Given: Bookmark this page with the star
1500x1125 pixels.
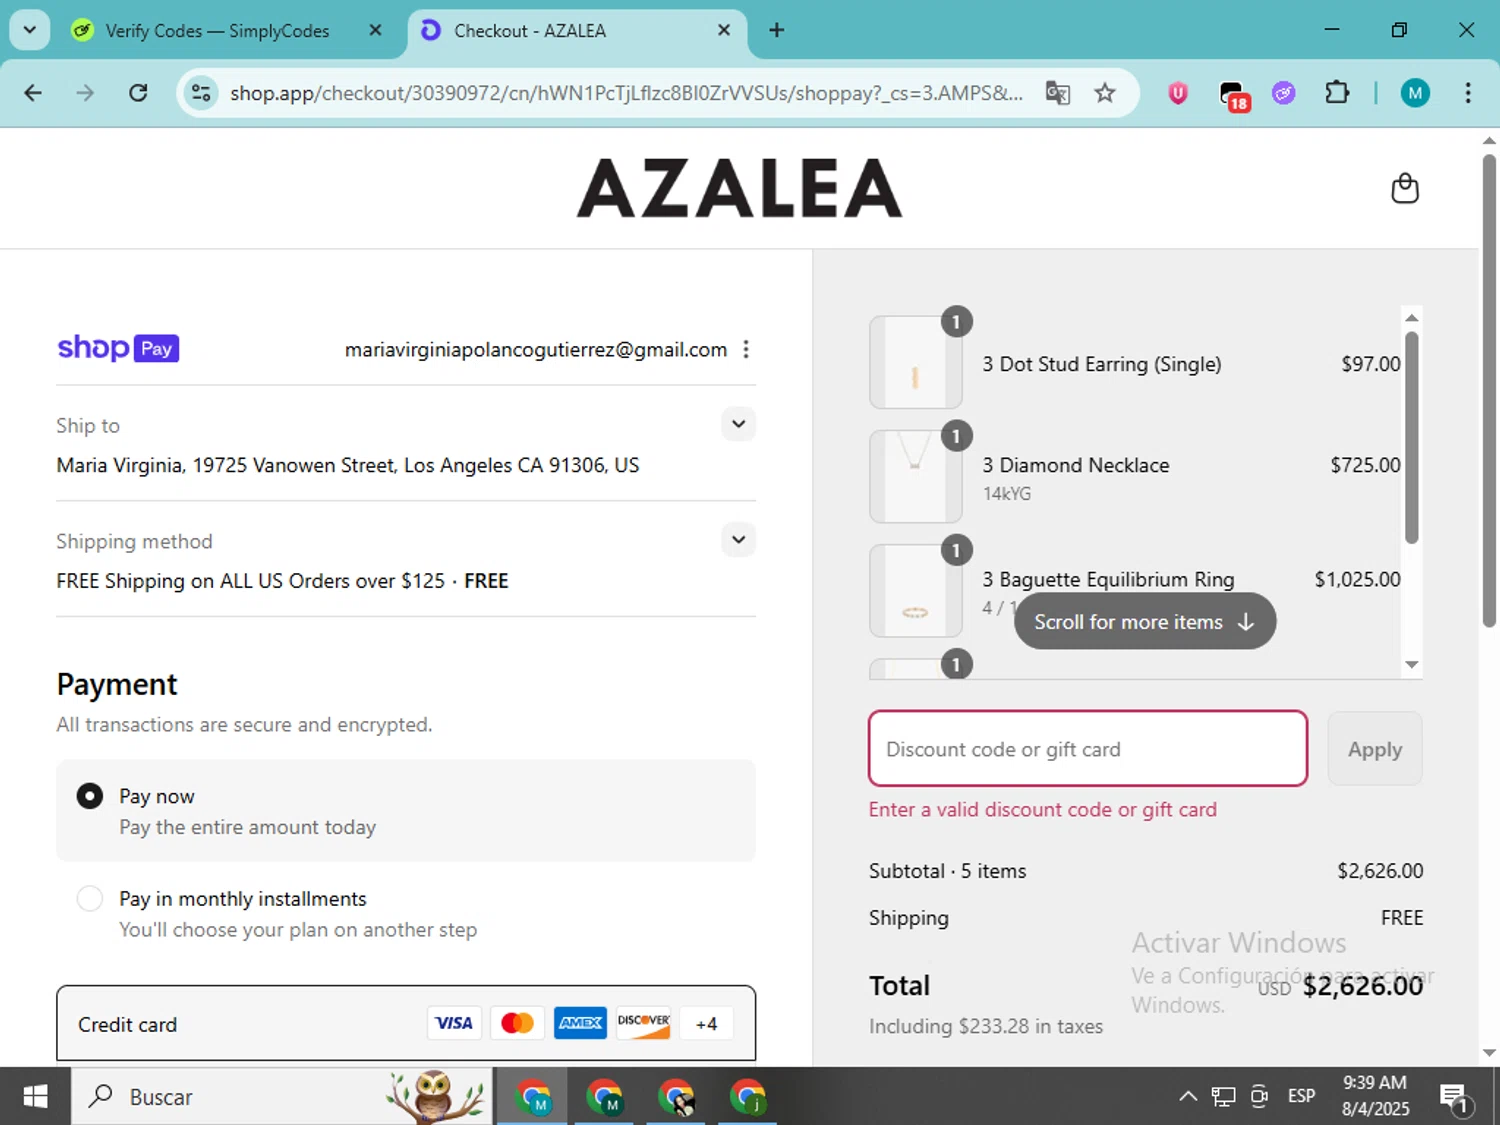Looking at the screenshot, I should click(1105, 93).
